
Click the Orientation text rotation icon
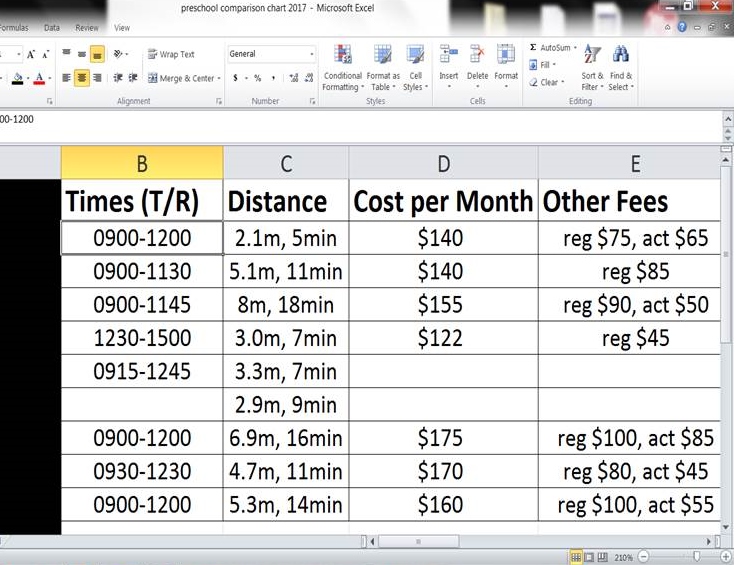point(118,54)
